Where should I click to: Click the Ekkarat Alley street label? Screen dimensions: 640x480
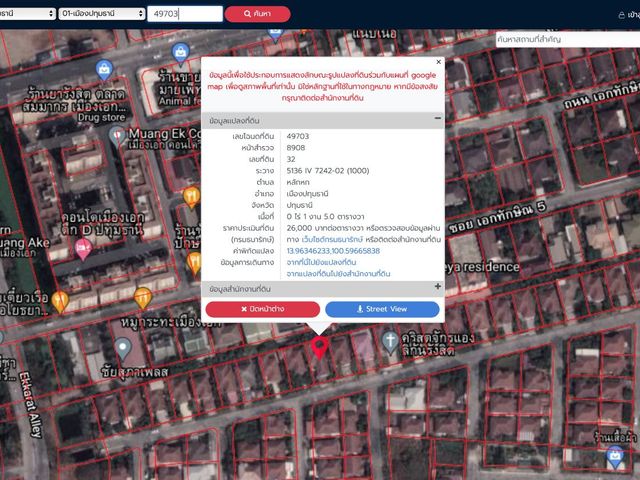point(31,404)
